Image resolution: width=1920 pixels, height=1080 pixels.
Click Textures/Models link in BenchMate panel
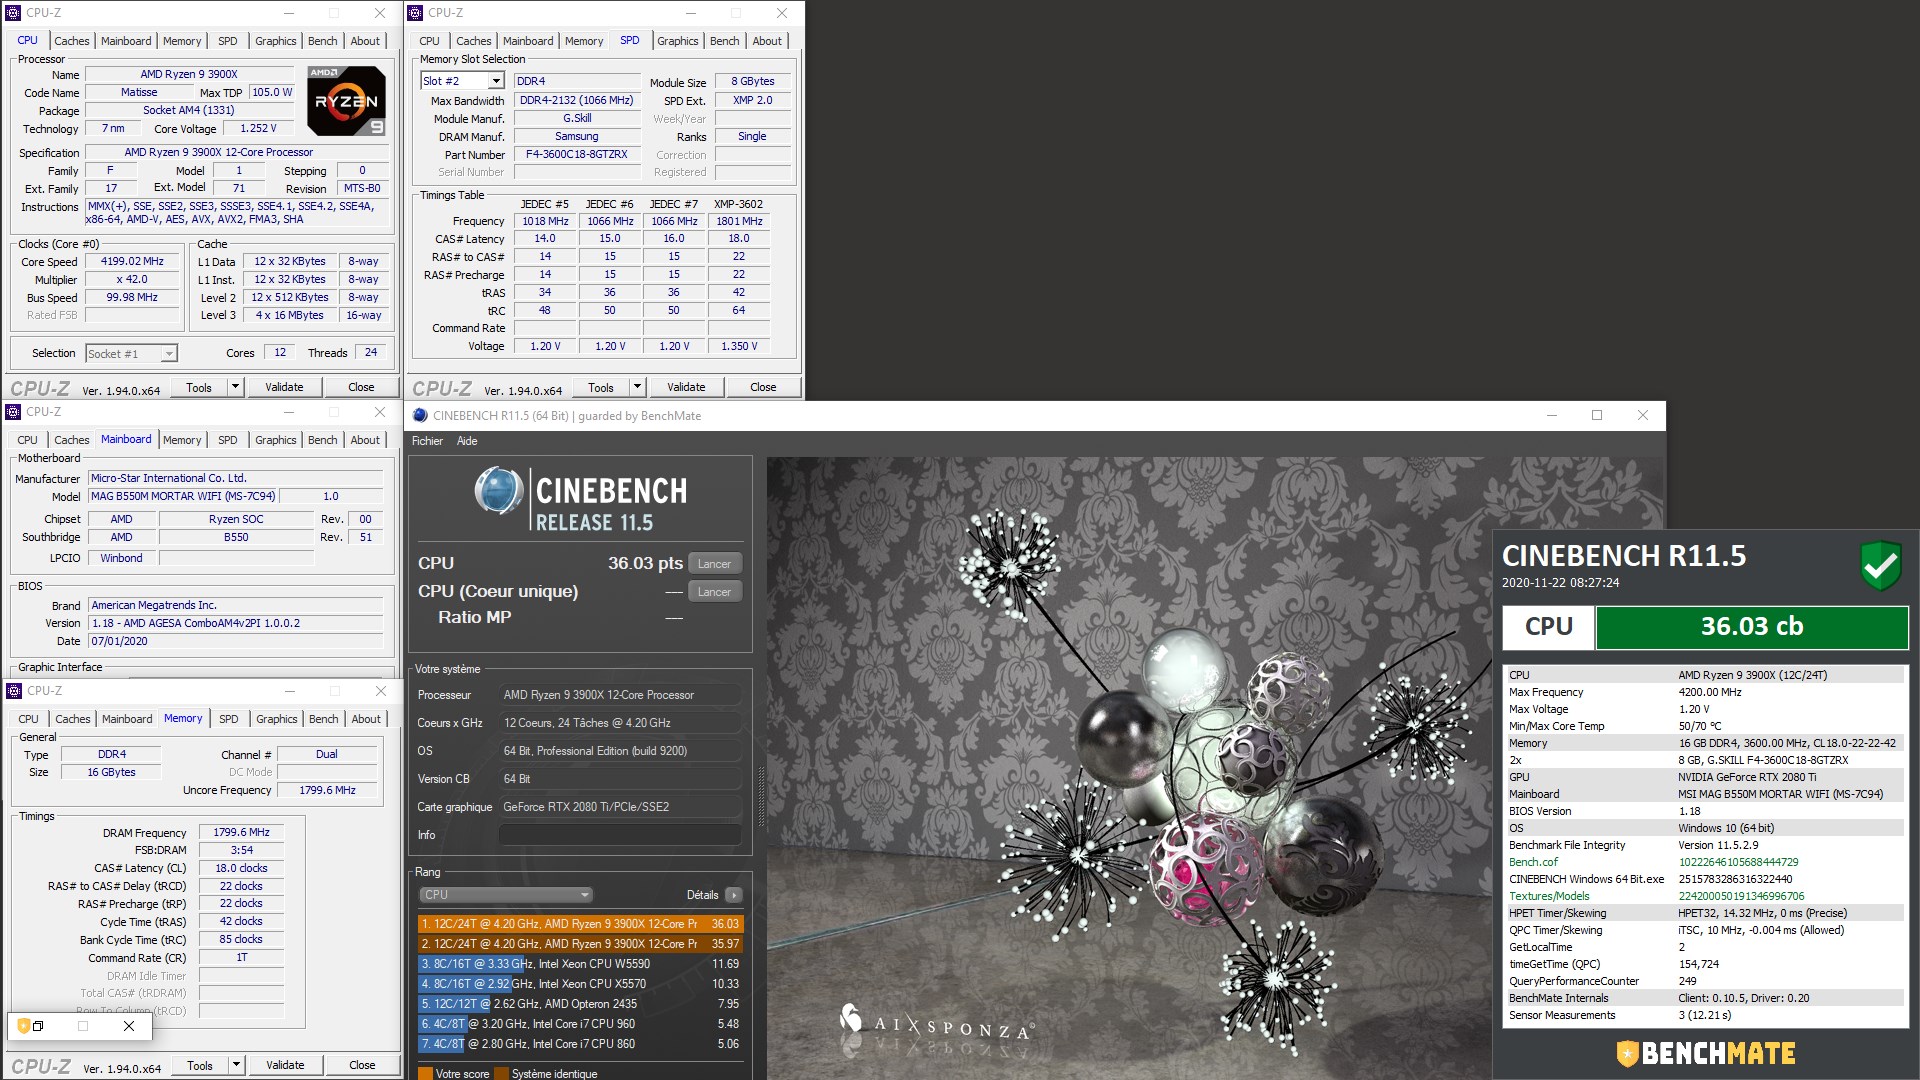click(x=1548, y=896)
